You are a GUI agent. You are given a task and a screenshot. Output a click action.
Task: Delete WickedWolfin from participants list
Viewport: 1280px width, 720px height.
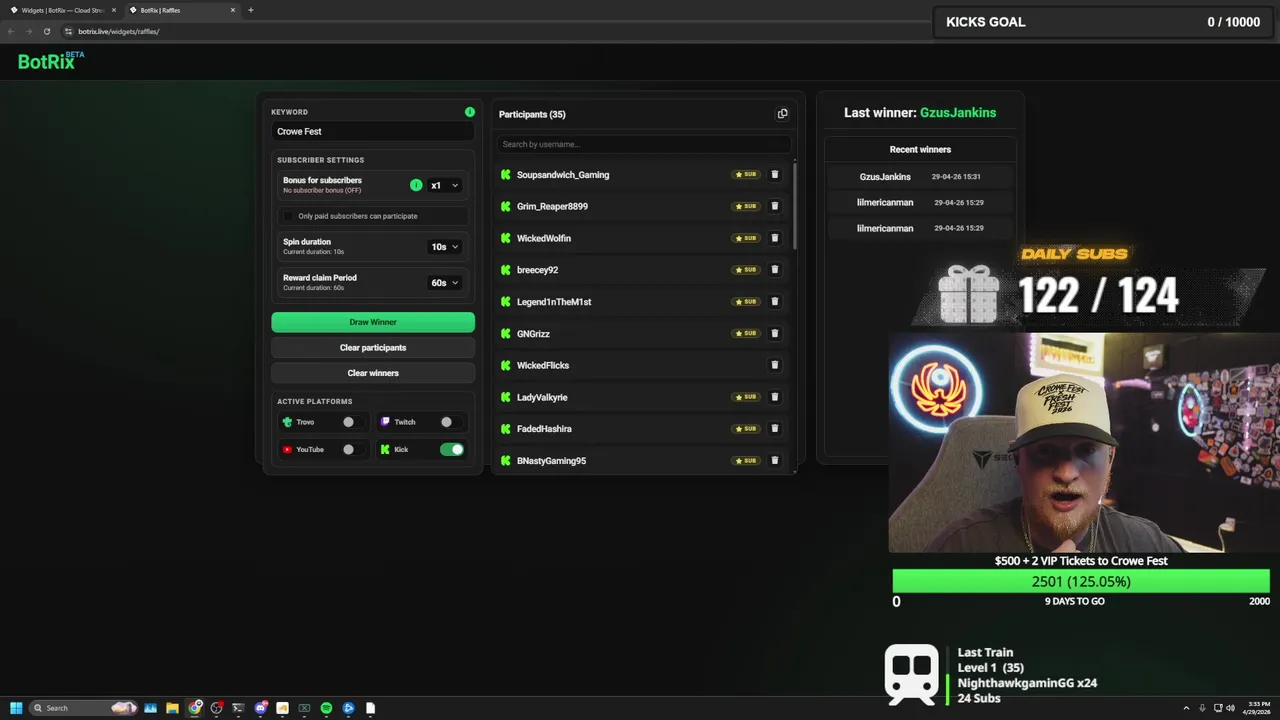click(774, 238)
